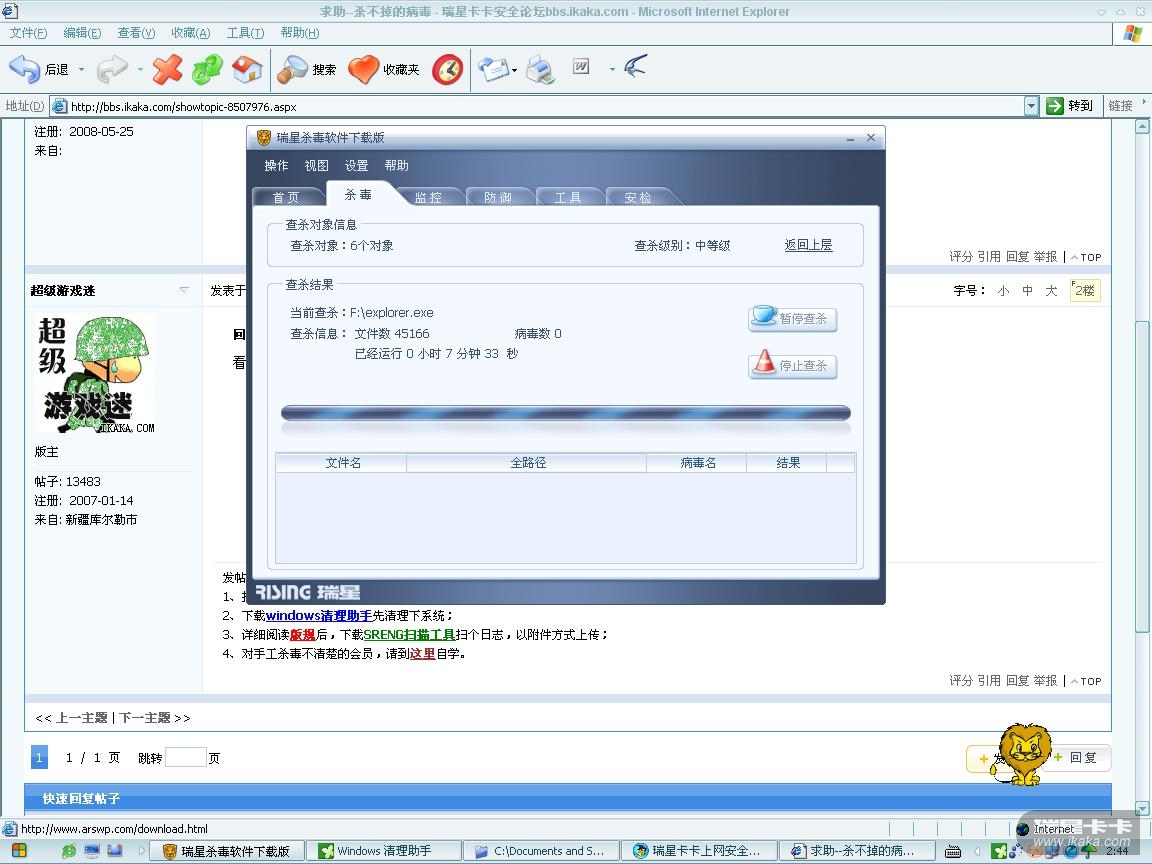Click 返回上层 link in Rising
1152x864 pixels.
click(x=808, y=245)
